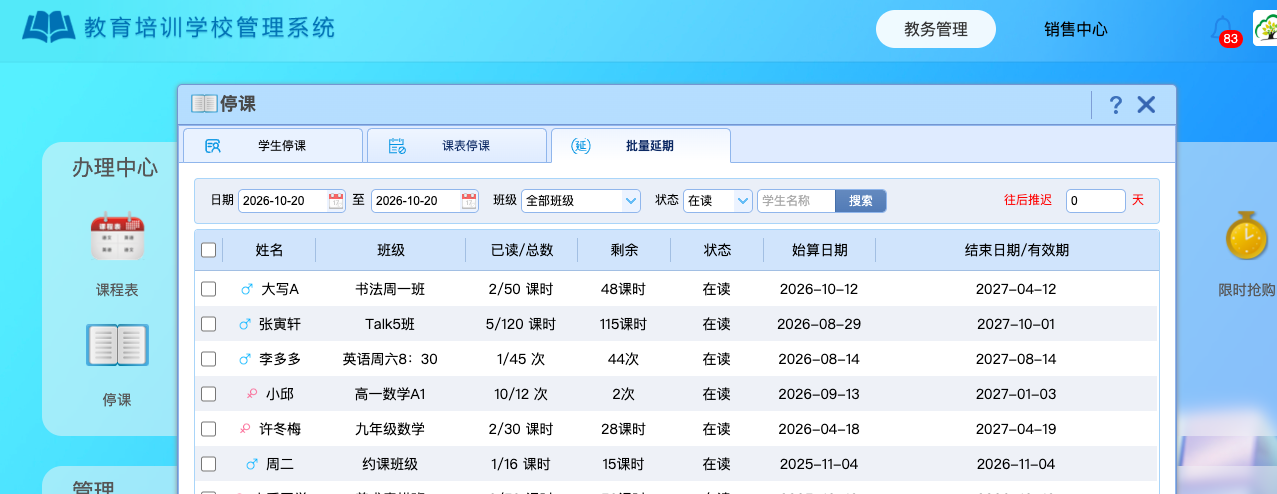This screenshot has width=1277, height=494.
Task: Click the 书法周一班 class cell
Action: coord(390,289)
